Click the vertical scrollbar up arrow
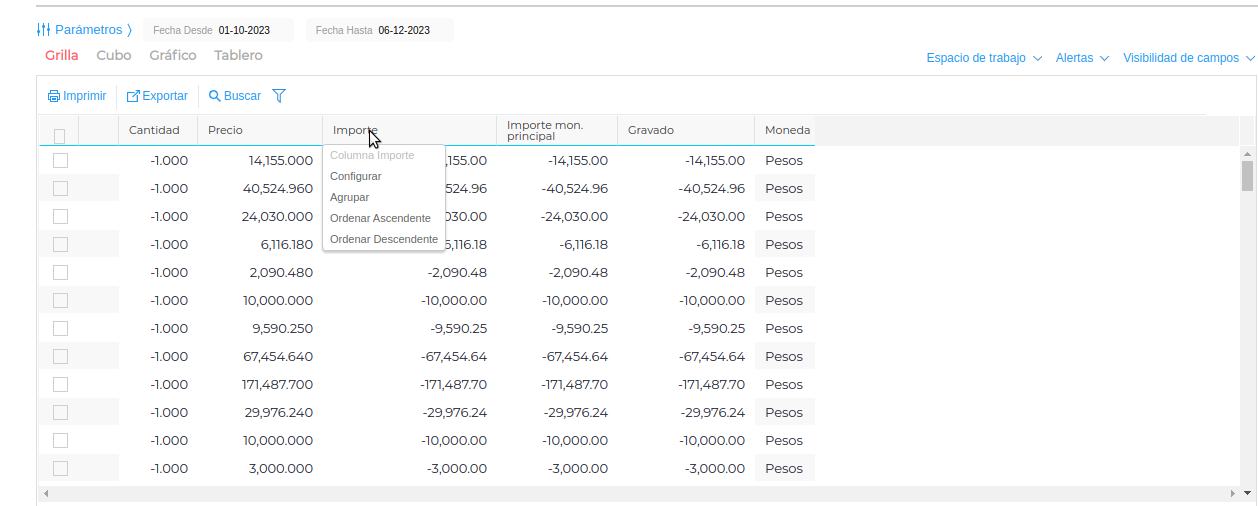The width and height of the screenshot is (1258, 506). pos(1247,154)
